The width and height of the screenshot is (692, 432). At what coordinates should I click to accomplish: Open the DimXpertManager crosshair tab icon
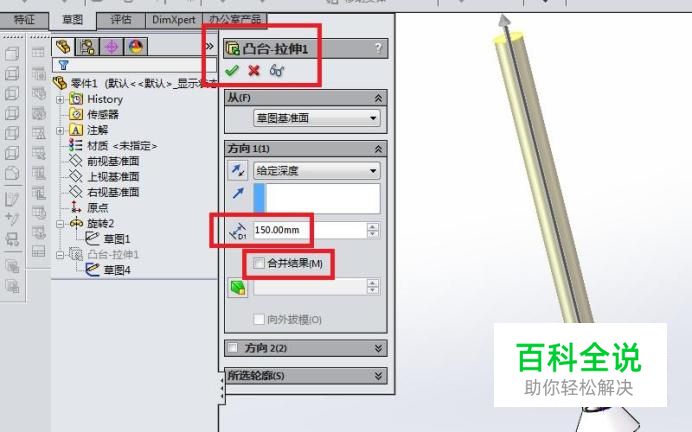tap(112, 47)
